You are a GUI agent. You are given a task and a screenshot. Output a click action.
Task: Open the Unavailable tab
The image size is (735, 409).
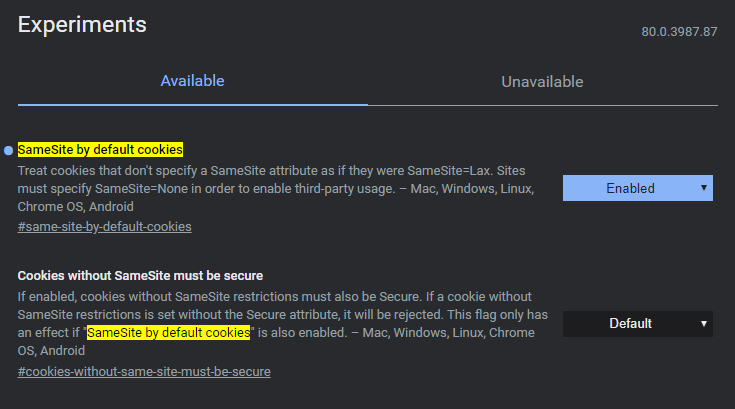point(542,82)
